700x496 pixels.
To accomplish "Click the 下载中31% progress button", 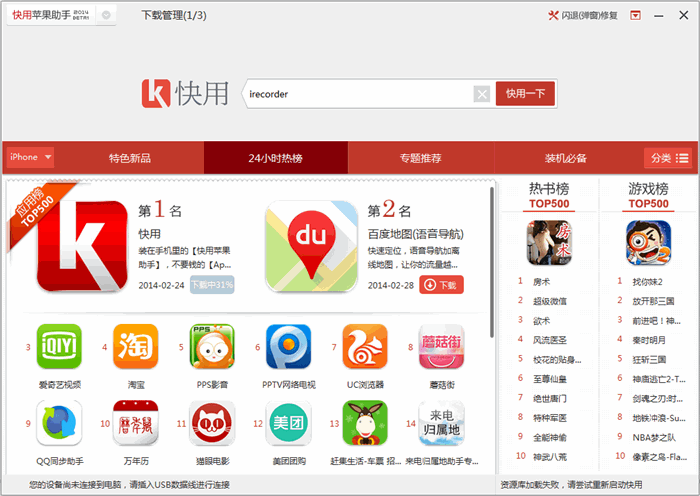I will click(212, 285).
